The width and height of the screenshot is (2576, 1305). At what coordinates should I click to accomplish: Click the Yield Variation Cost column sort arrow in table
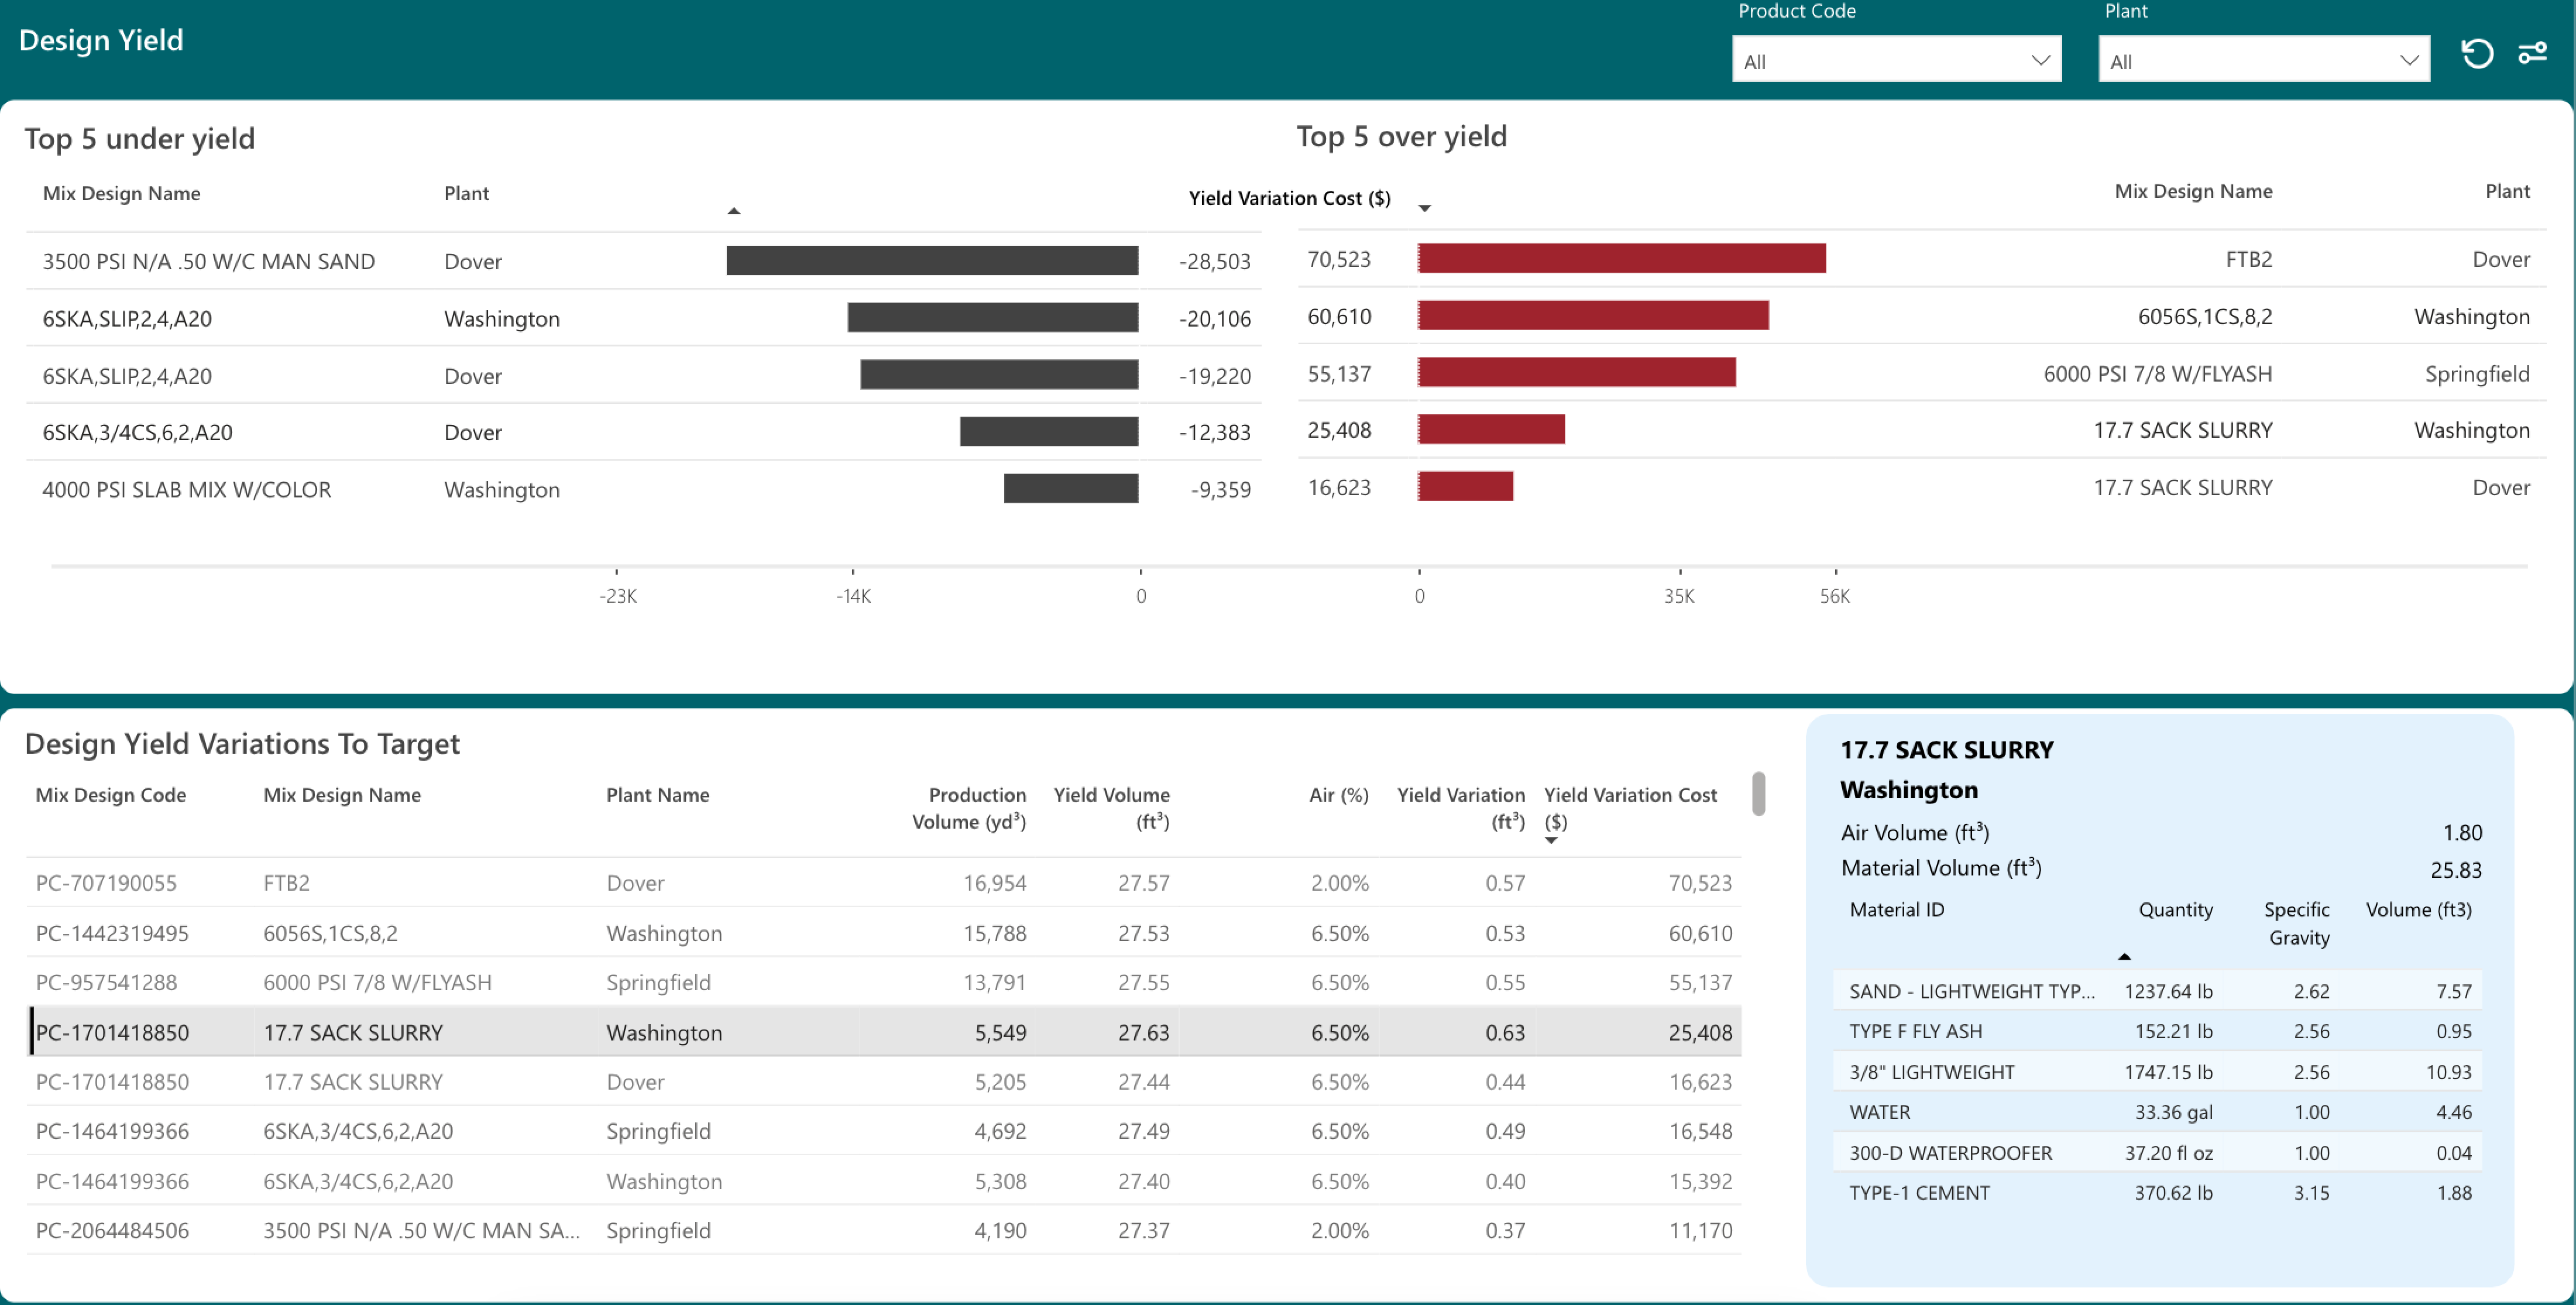click(x=1551, y=840)
